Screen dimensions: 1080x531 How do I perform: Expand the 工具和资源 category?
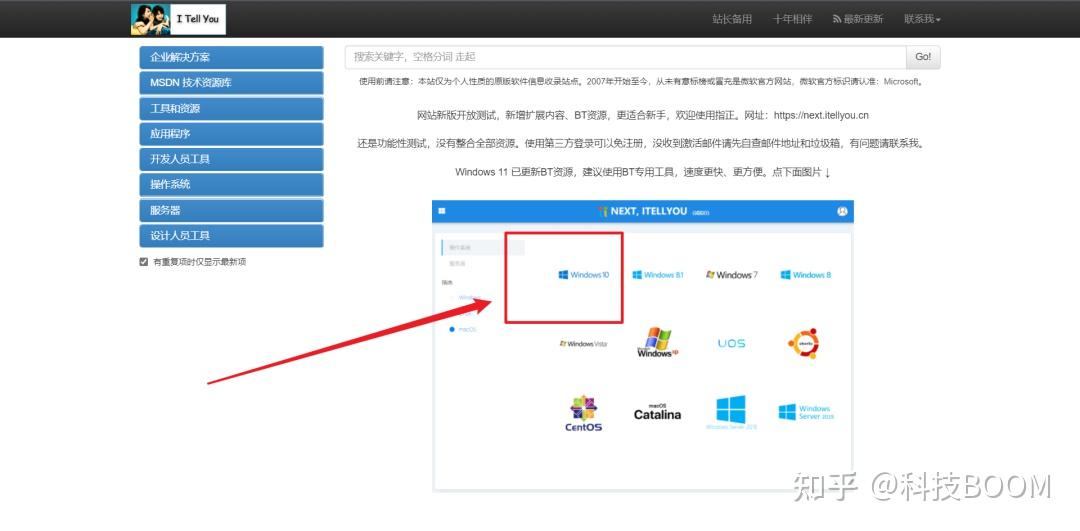click(x=231, y=108)
